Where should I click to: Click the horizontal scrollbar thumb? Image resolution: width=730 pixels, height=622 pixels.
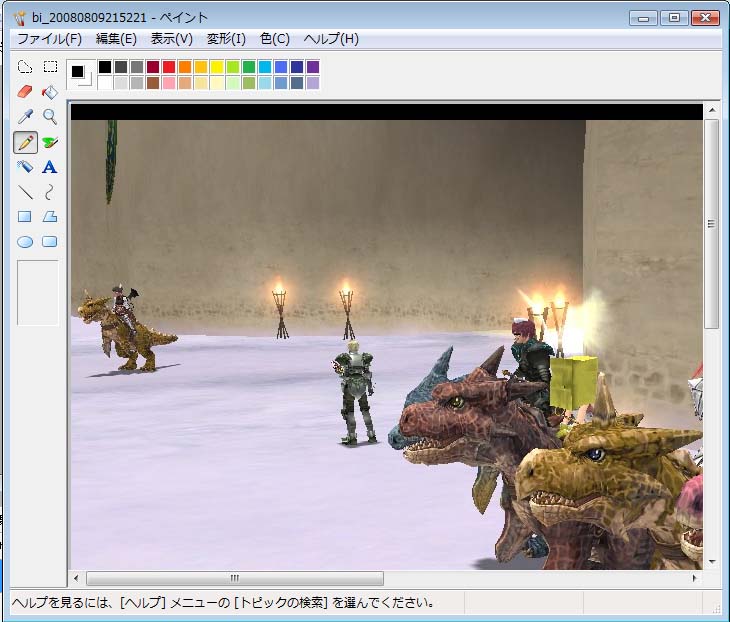tap(235, 578)
